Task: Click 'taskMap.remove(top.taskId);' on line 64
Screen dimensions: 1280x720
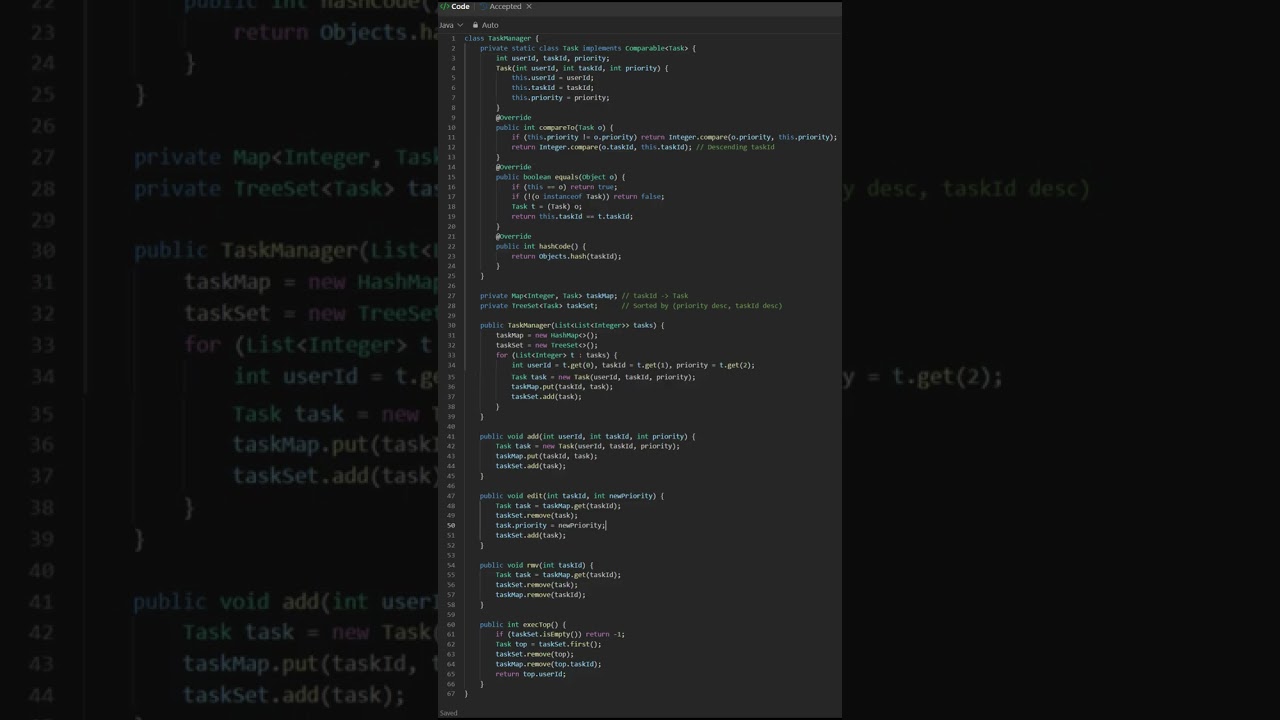Action: point(549,664)
